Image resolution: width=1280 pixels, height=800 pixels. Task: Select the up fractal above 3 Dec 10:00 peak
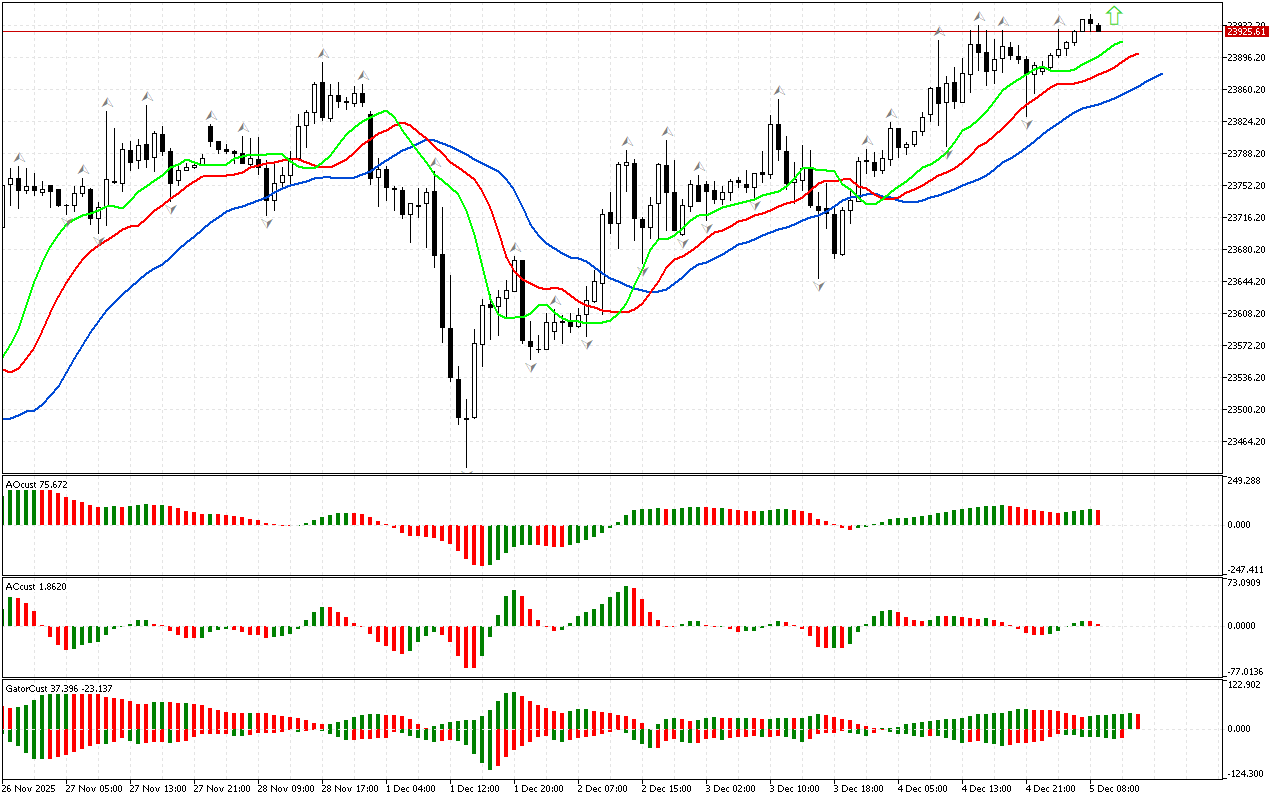point(777,91)
